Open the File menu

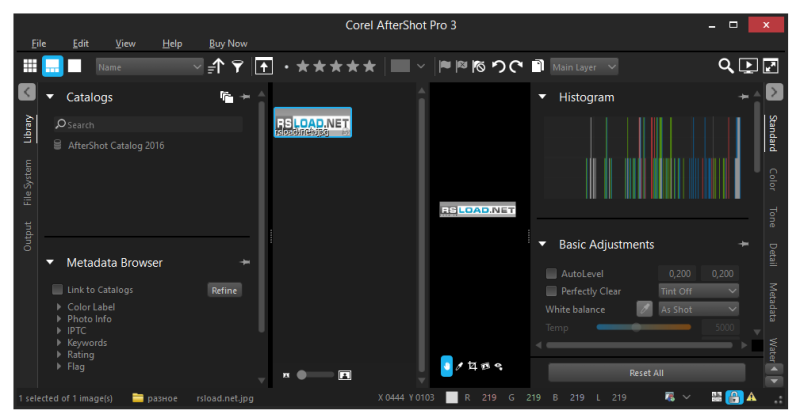39,43
